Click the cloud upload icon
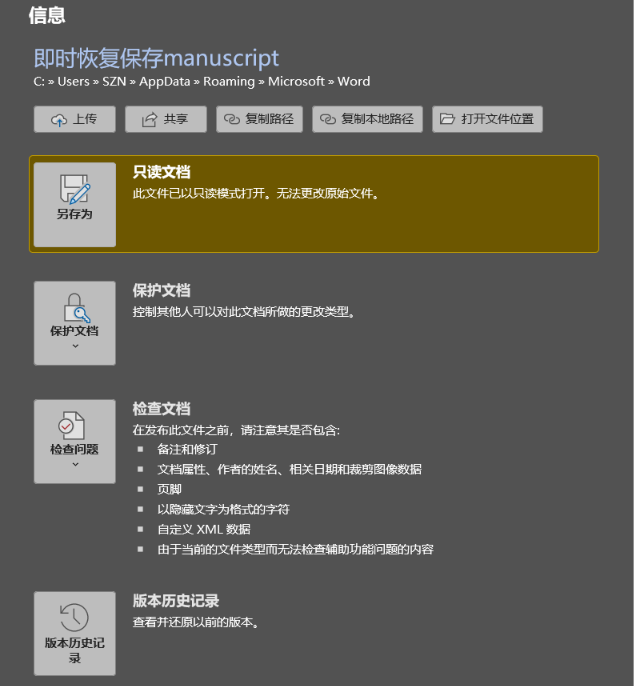 [59, 119]
